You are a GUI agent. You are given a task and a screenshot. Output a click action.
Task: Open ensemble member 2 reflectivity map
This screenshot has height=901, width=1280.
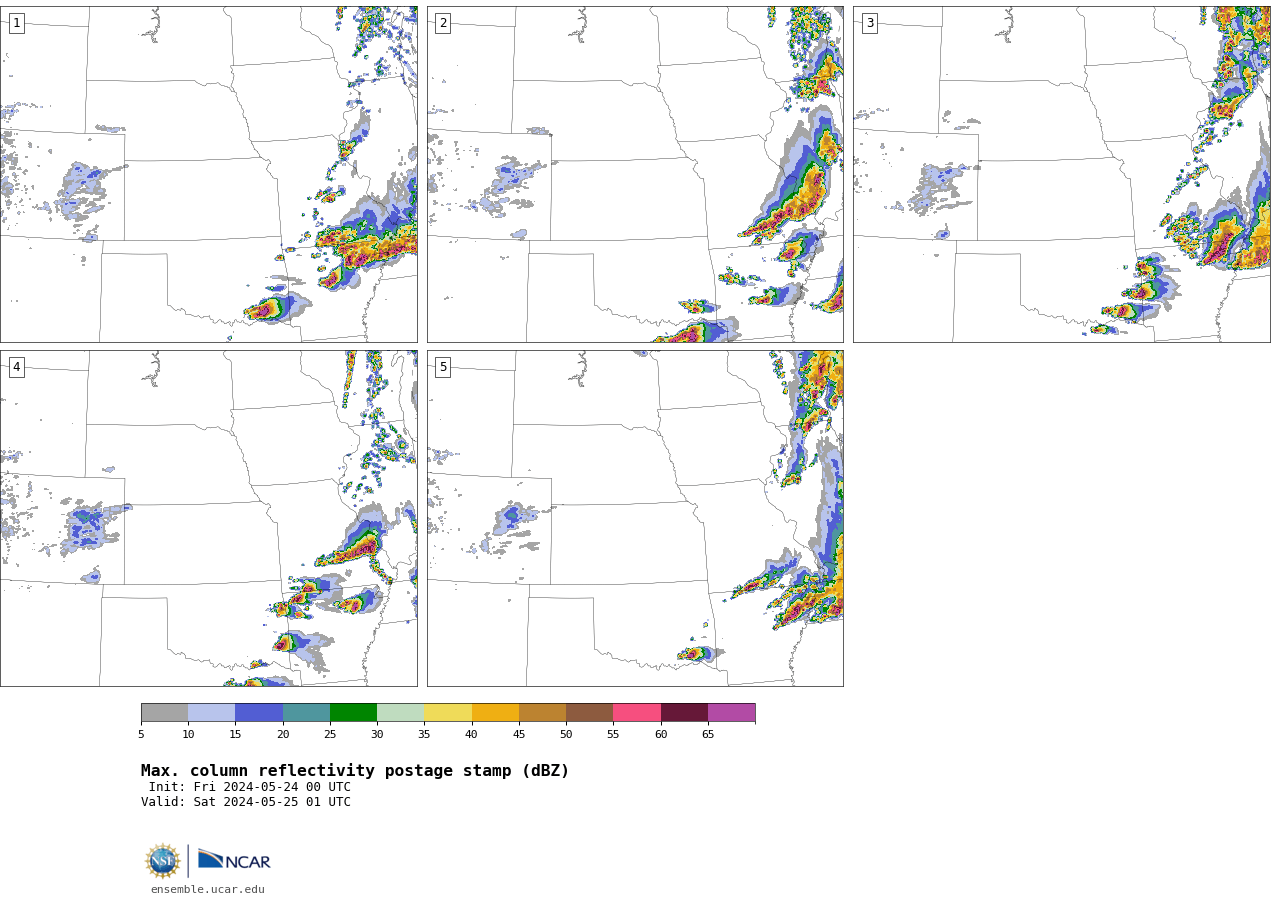coord(635,174)
